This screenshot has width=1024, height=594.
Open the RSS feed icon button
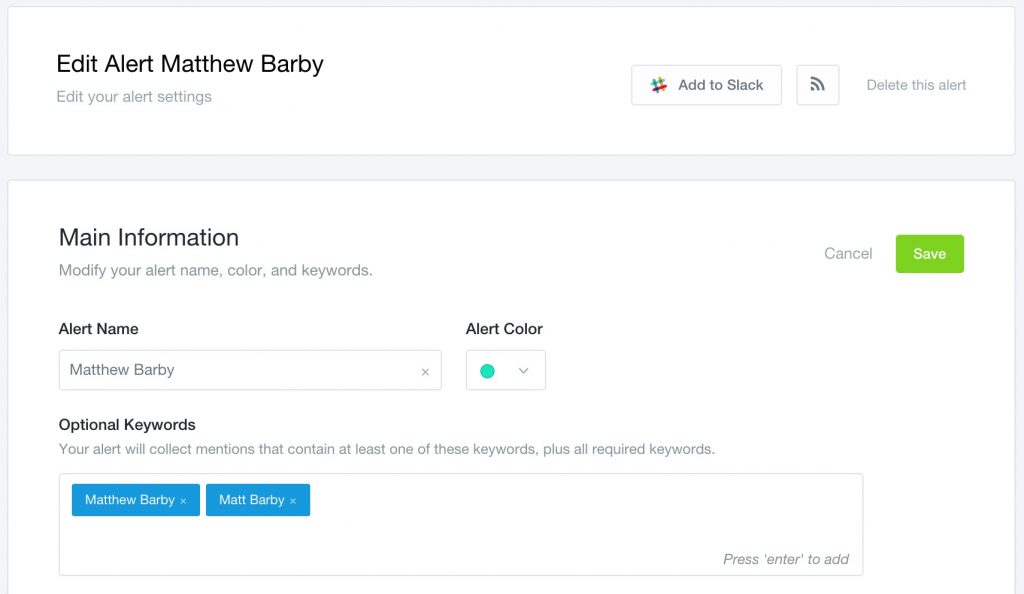pyautogui.click(x=817, y=85)
